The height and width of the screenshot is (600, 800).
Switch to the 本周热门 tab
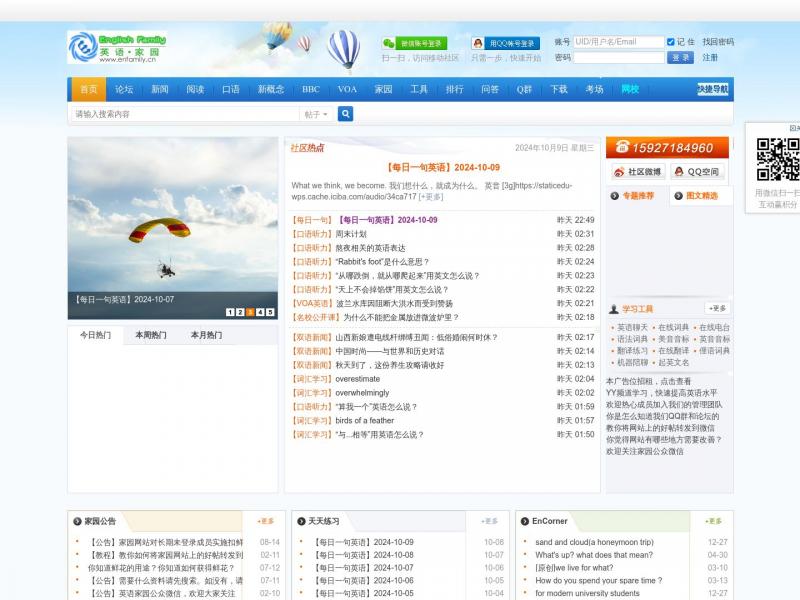coord(151,335)
